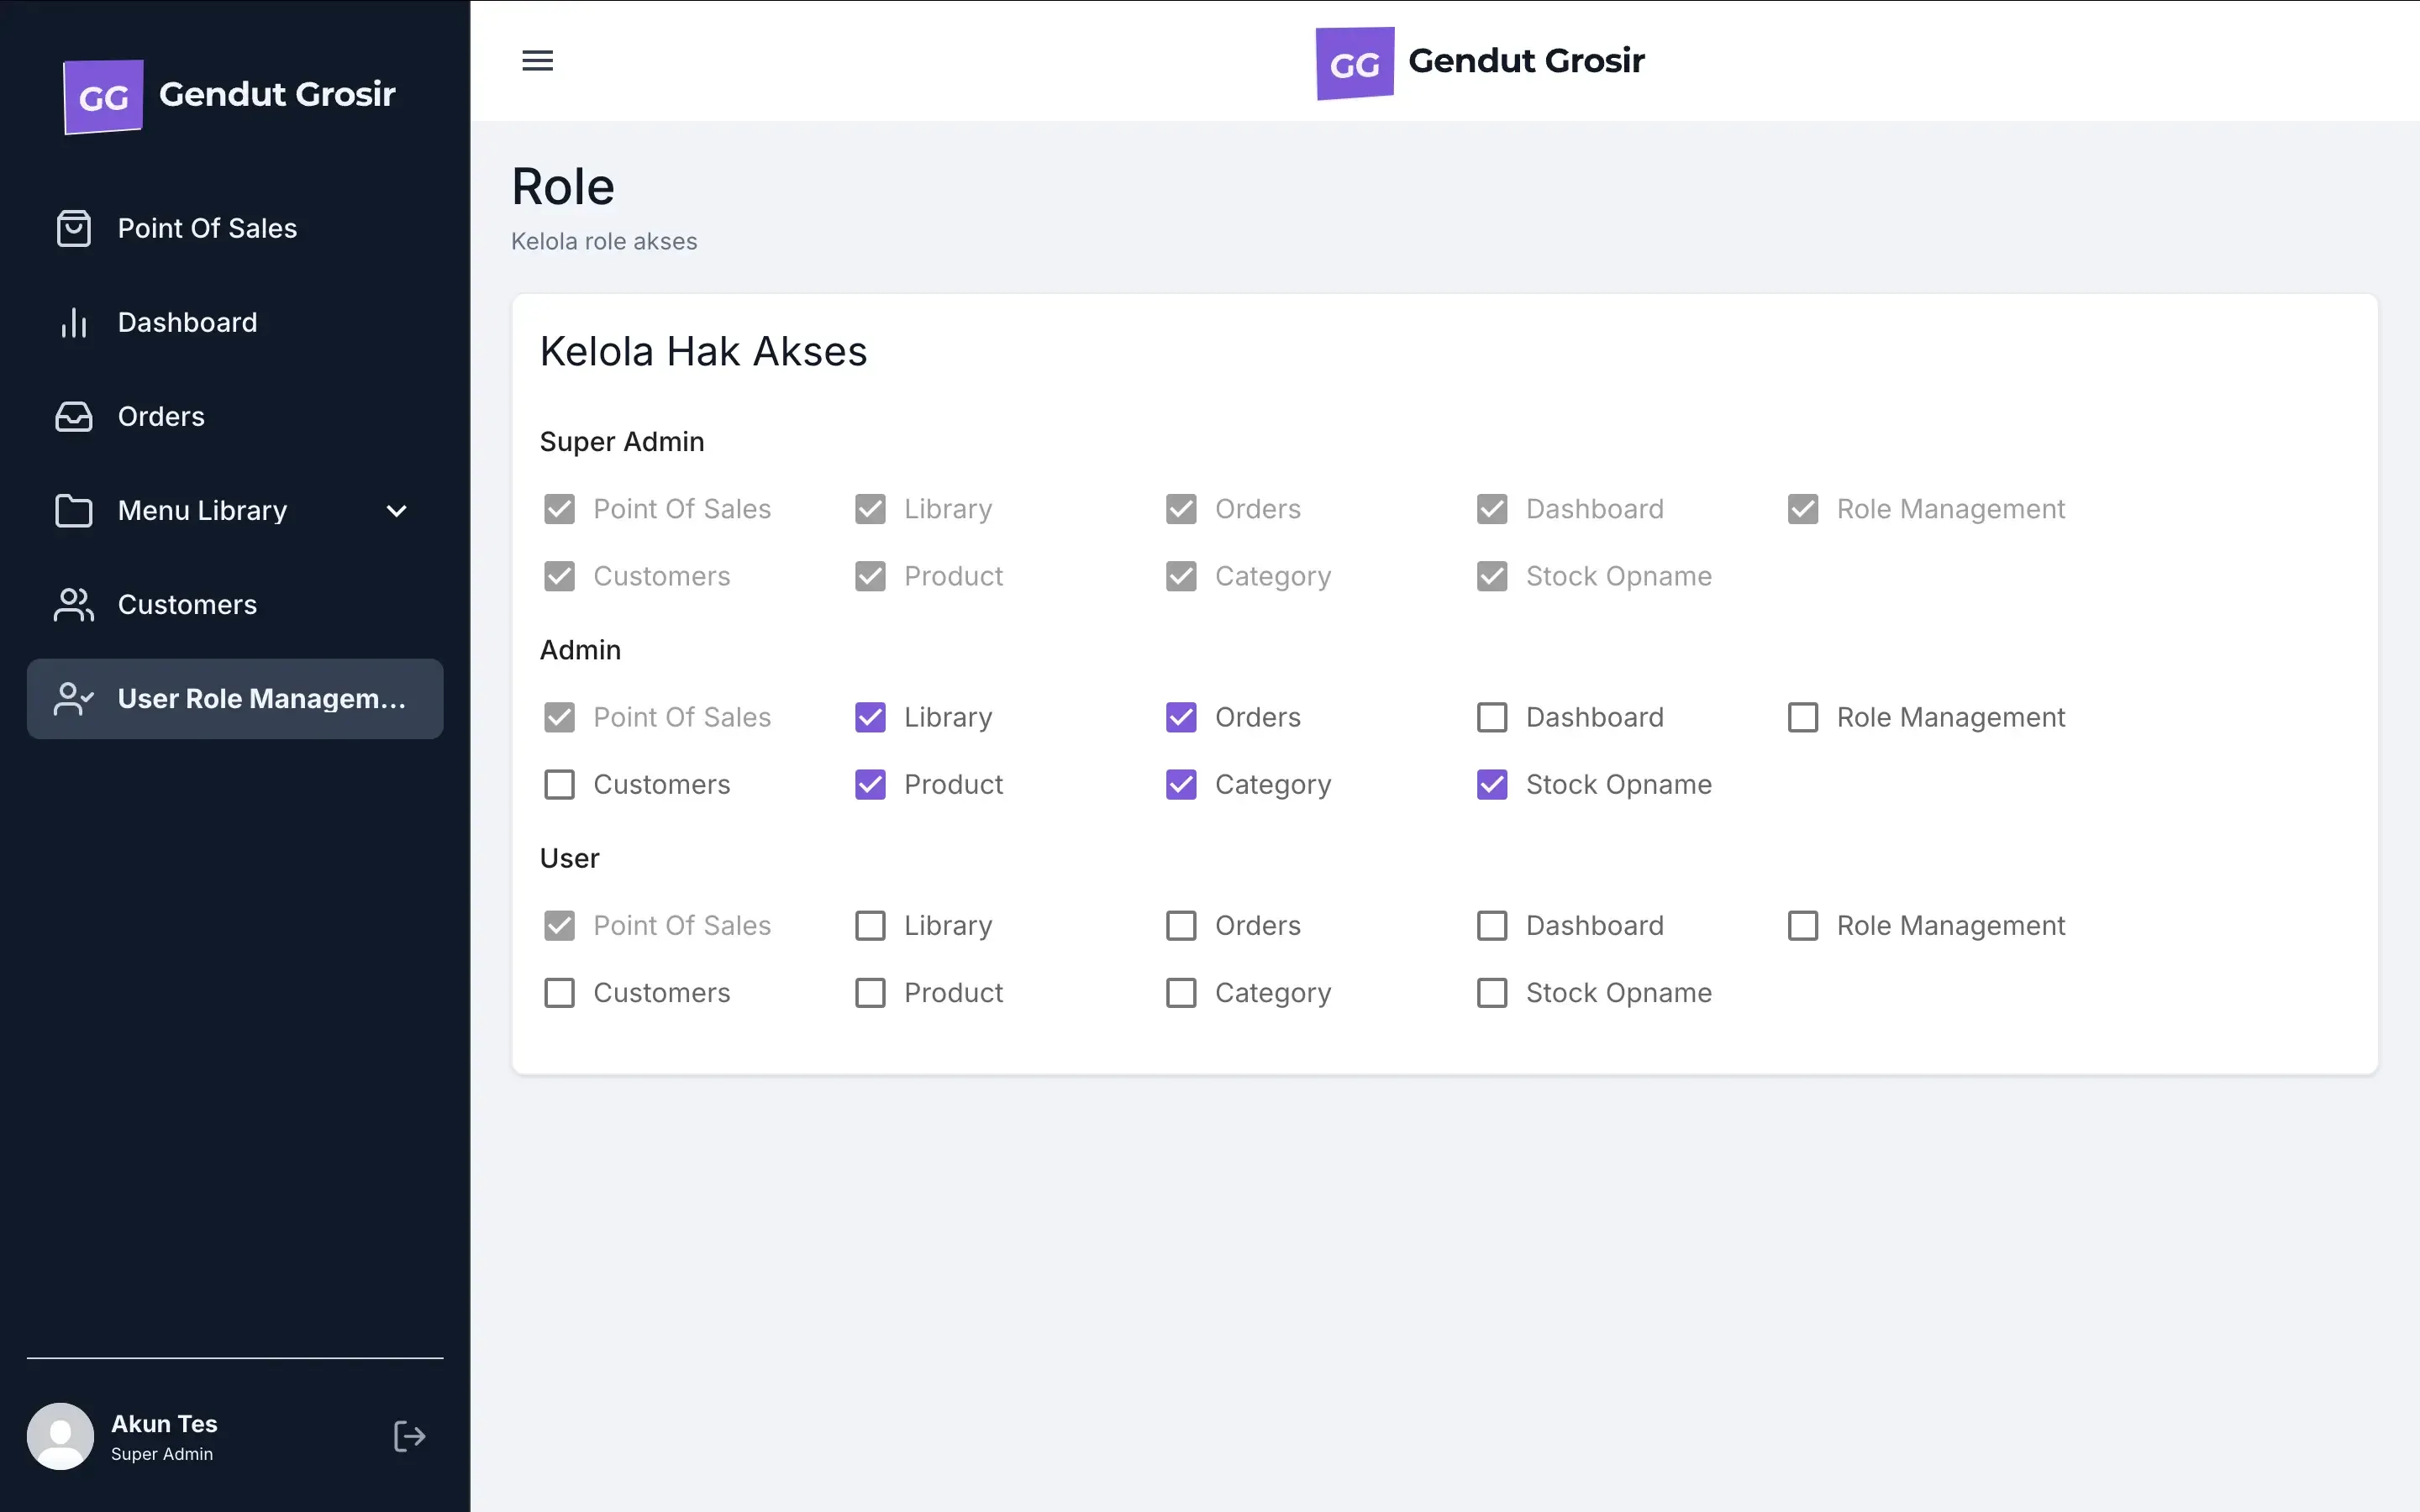Click the hamburger menu icon

pyautogui.click(x=537, y=61)
